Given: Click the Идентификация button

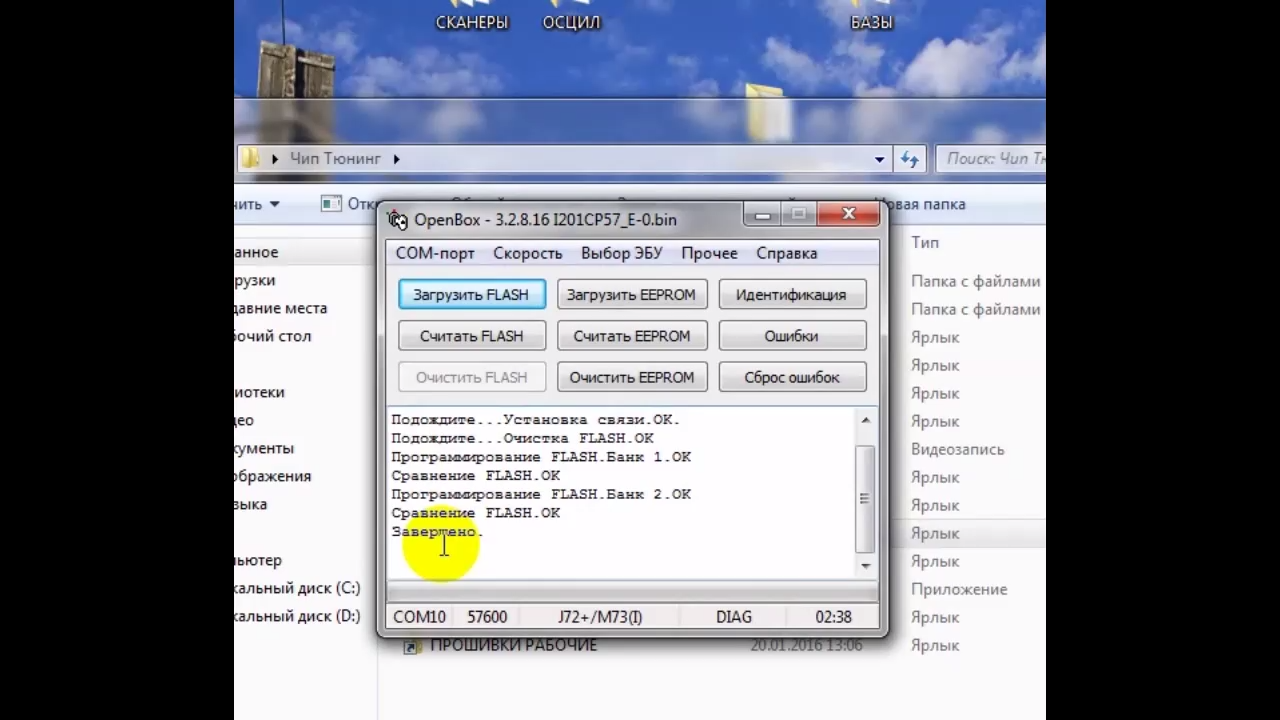Looking at the screenshot, I should [791, 295].
